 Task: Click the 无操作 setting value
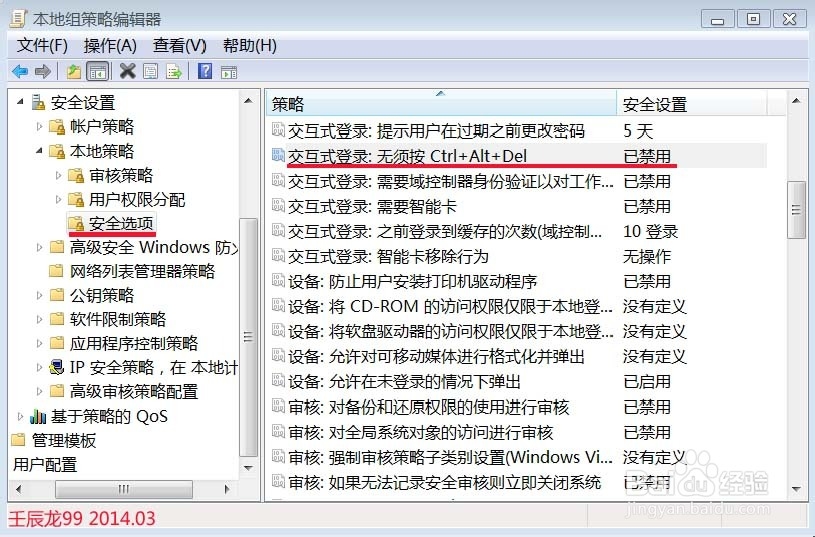click(647, 256)
